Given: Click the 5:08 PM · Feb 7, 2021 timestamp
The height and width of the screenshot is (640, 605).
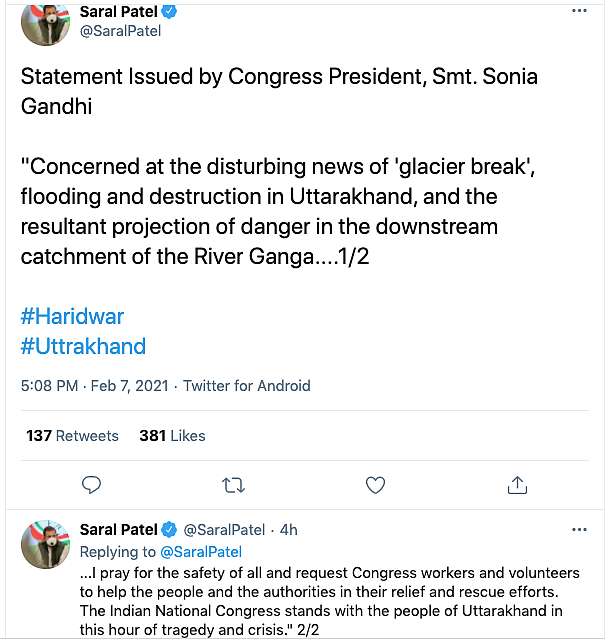Looking at the screenshot, I should [x=95, y=386].
